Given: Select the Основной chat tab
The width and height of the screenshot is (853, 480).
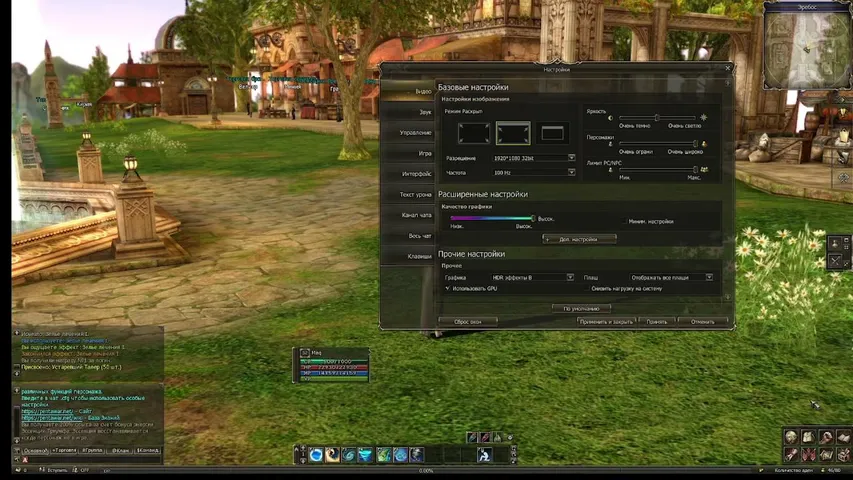Looking at the screenshot, I should [35, 451].
